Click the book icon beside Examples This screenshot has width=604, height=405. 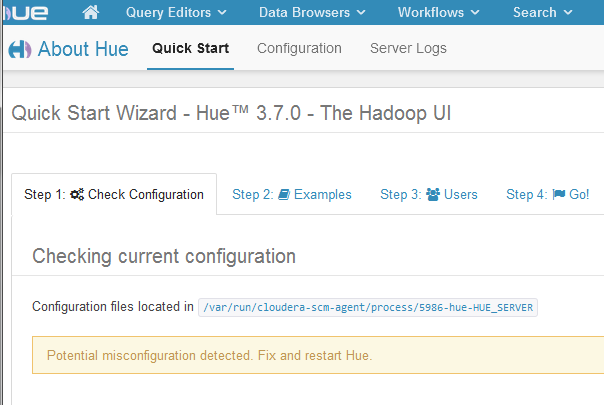tap(283, 194)
